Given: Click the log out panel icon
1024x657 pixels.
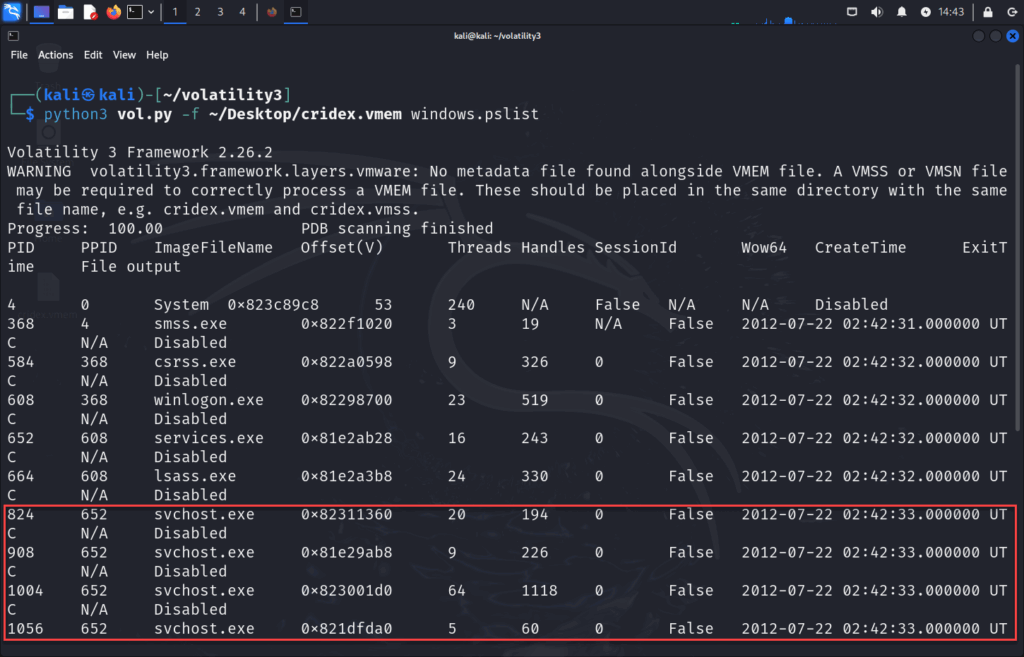Looking at the screenshot, I should 1012,12.
